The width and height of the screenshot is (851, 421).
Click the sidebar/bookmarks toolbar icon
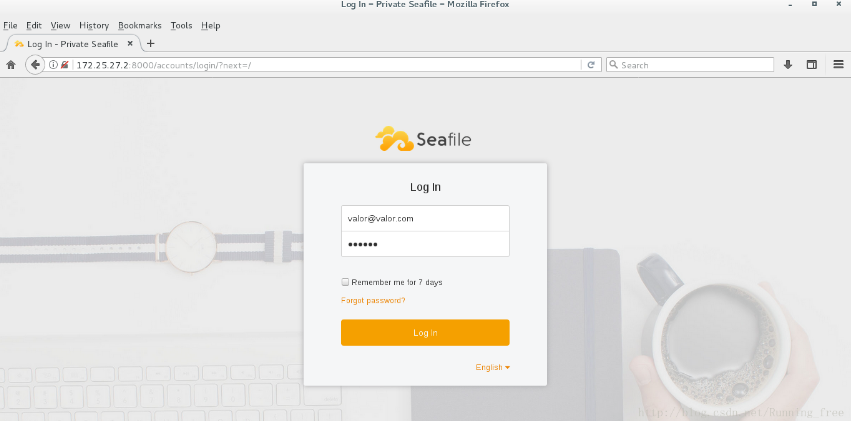tap(812, 65)
